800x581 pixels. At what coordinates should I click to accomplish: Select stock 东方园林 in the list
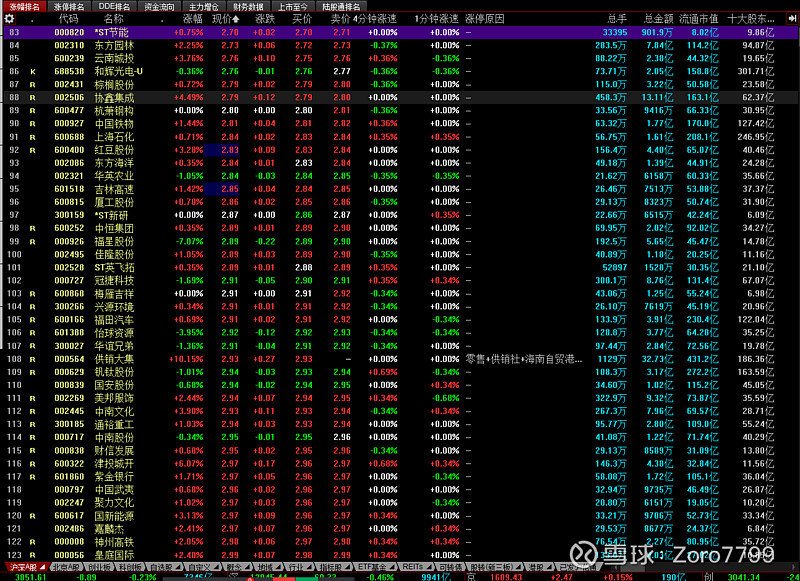114,45
